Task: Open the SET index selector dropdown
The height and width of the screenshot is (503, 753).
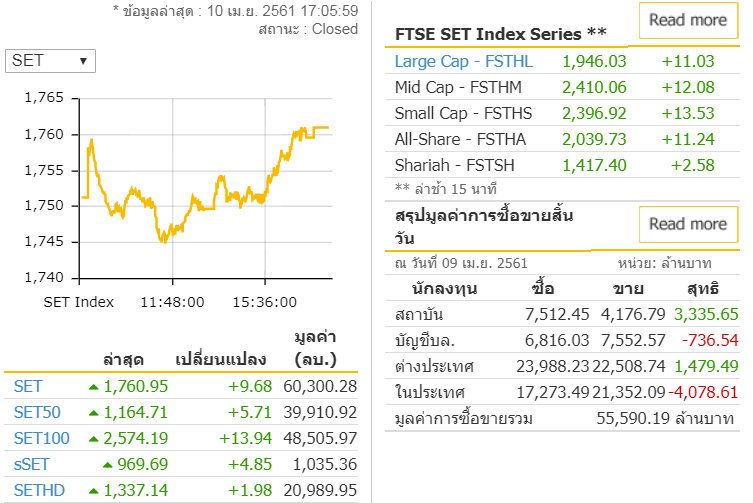Action: point(51,61)
